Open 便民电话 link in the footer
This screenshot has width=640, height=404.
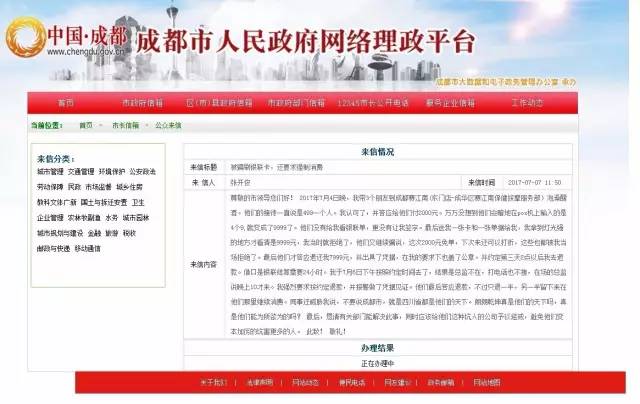[x=352, y=382]
